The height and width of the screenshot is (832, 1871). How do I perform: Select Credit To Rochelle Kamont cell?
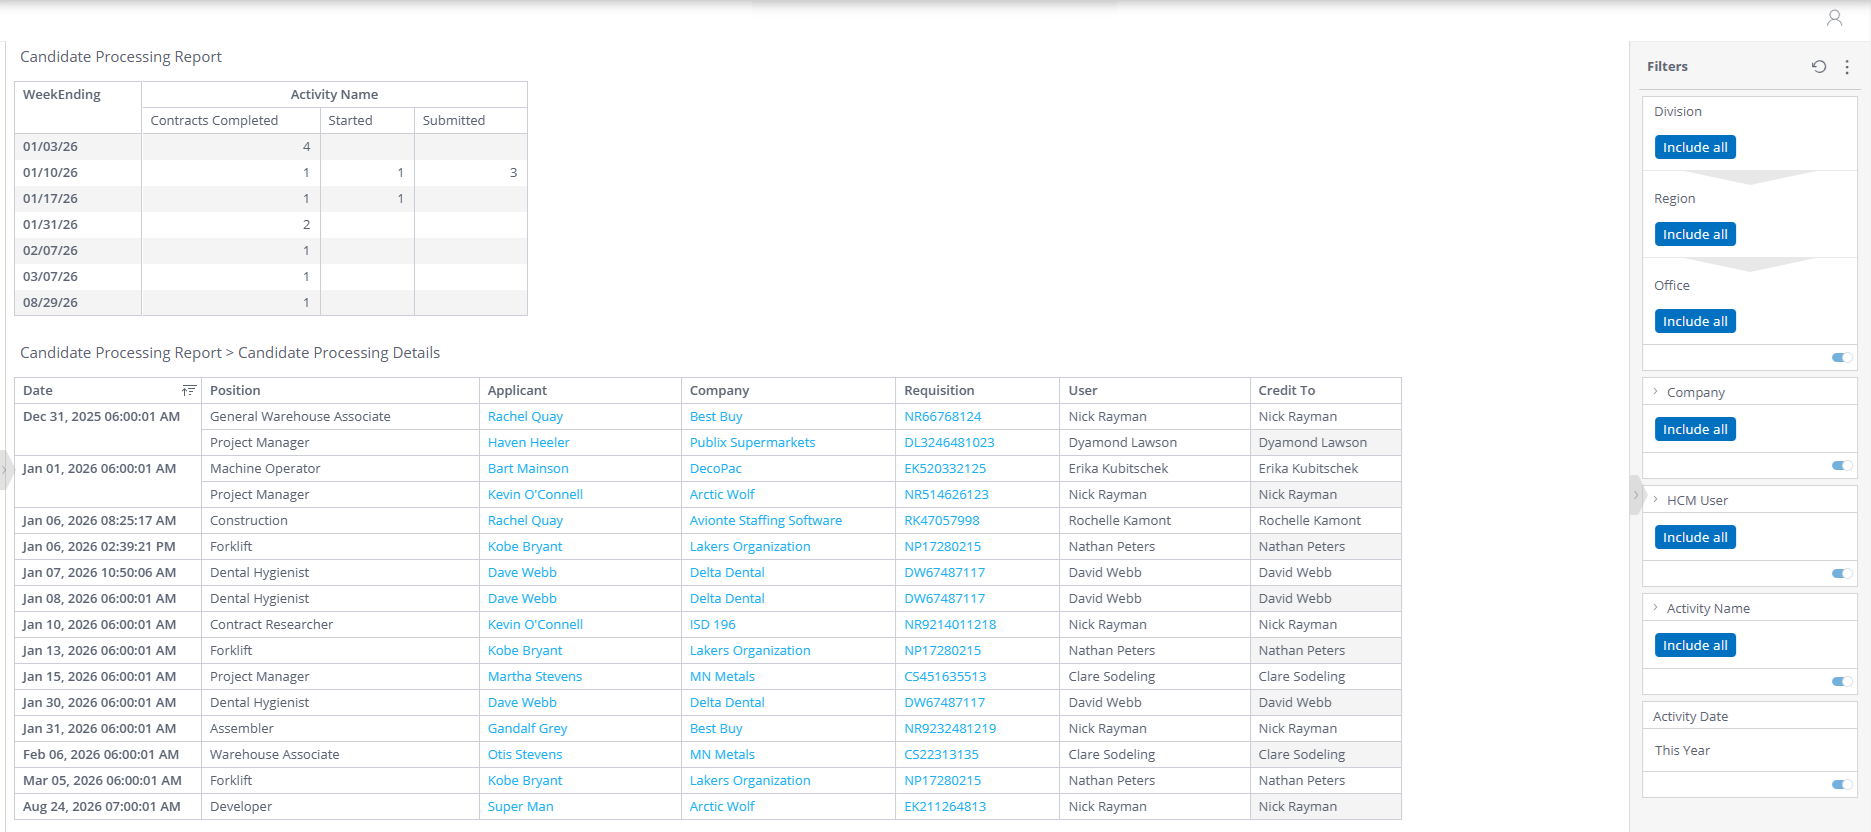coord(1325,520)
